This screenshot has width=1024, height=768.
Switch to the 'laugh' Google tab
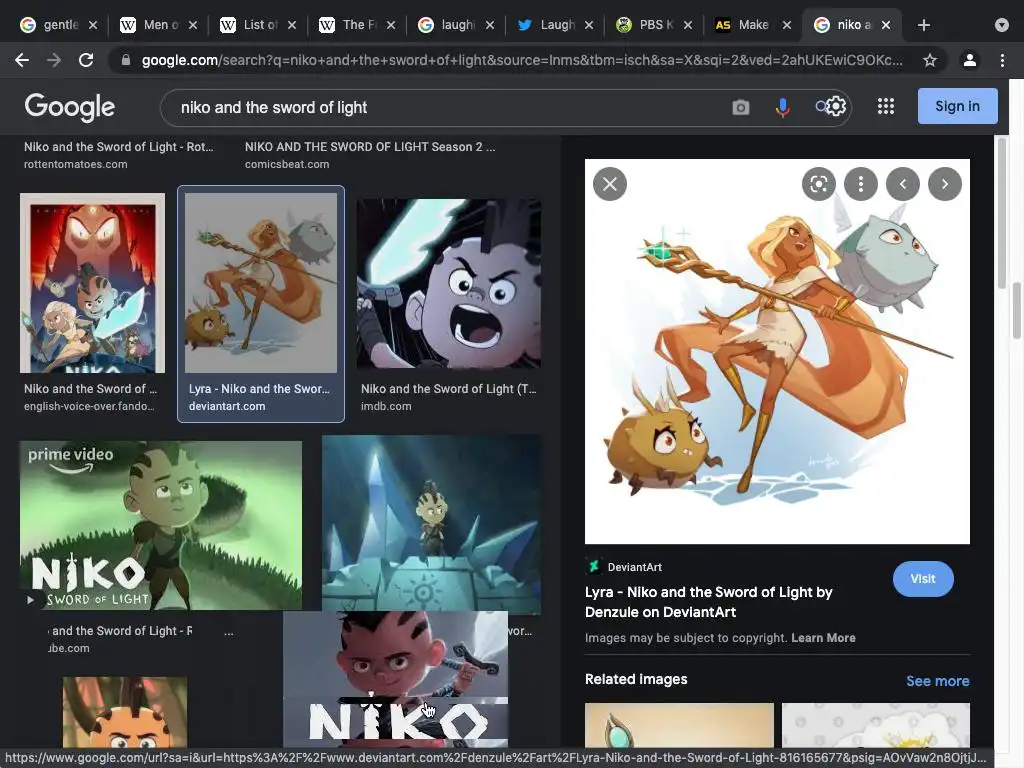pyautogui.click(x=457, y=25)
